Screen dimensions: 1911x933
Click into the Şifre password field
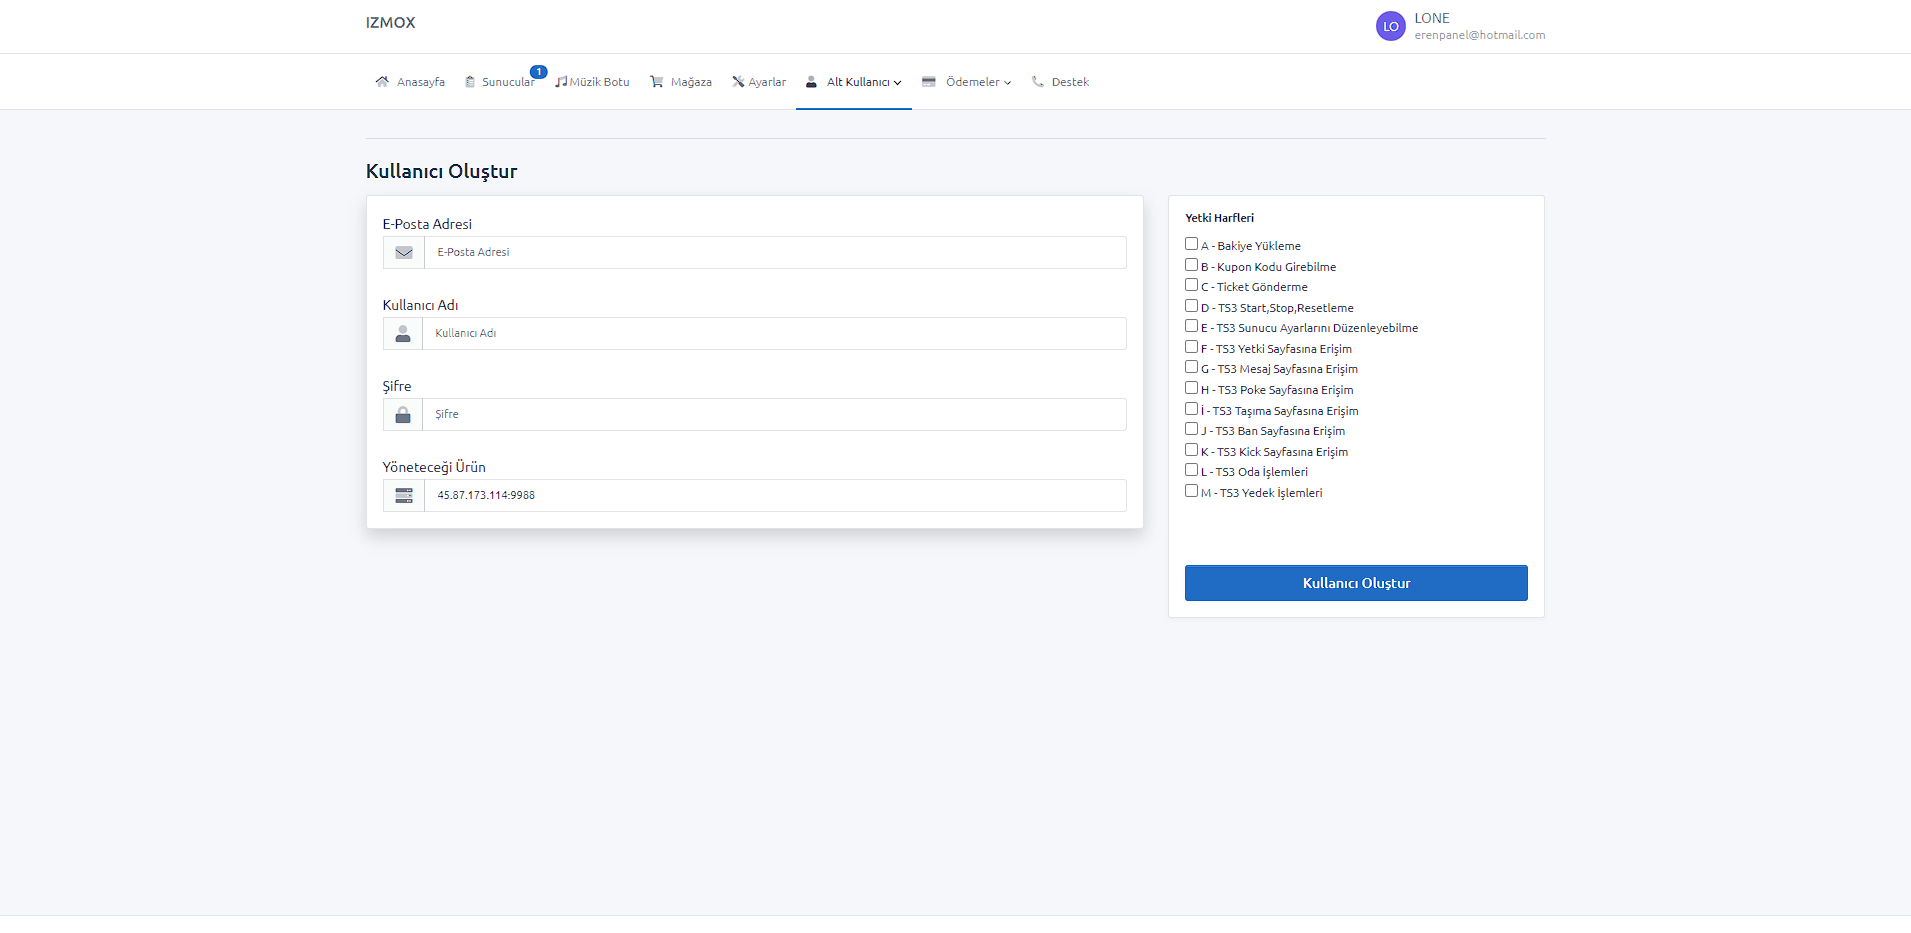click(x=774, y=414)
